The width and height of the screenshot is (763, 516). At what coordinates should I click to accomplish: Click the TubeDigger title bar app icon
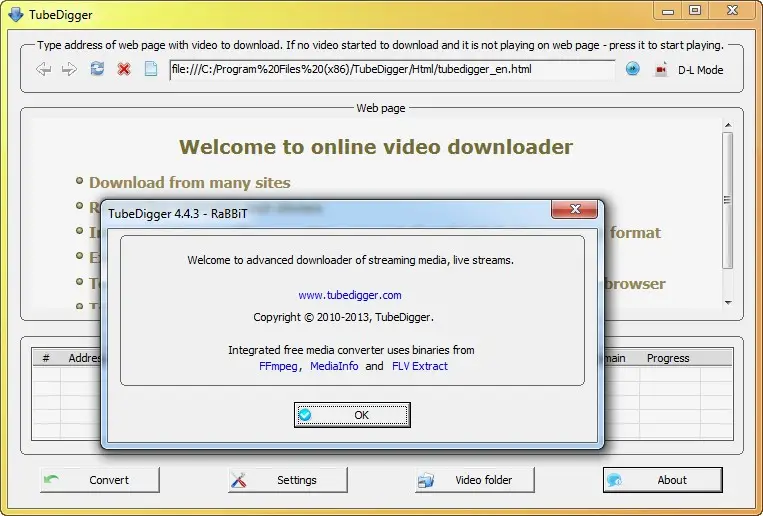pyautogui.click(x=16, y=14)
